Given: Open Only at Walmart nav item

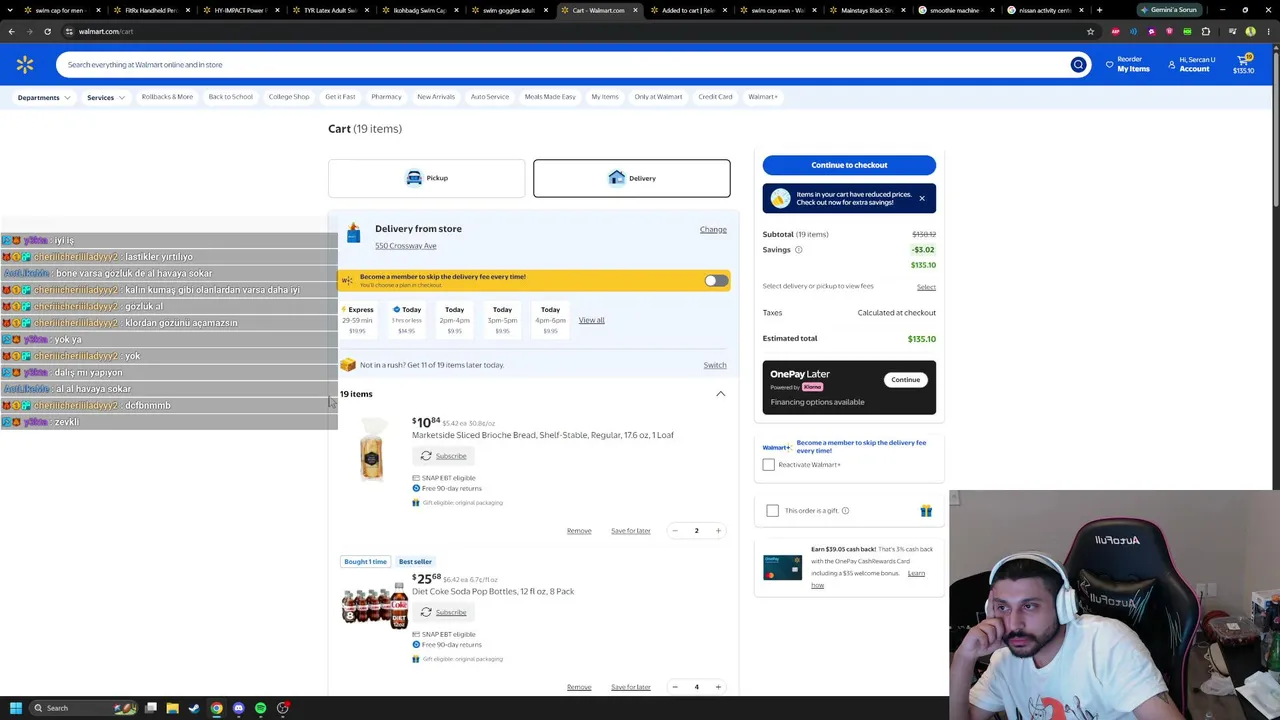Looking at the screenshot, I should tap(658, 97).
